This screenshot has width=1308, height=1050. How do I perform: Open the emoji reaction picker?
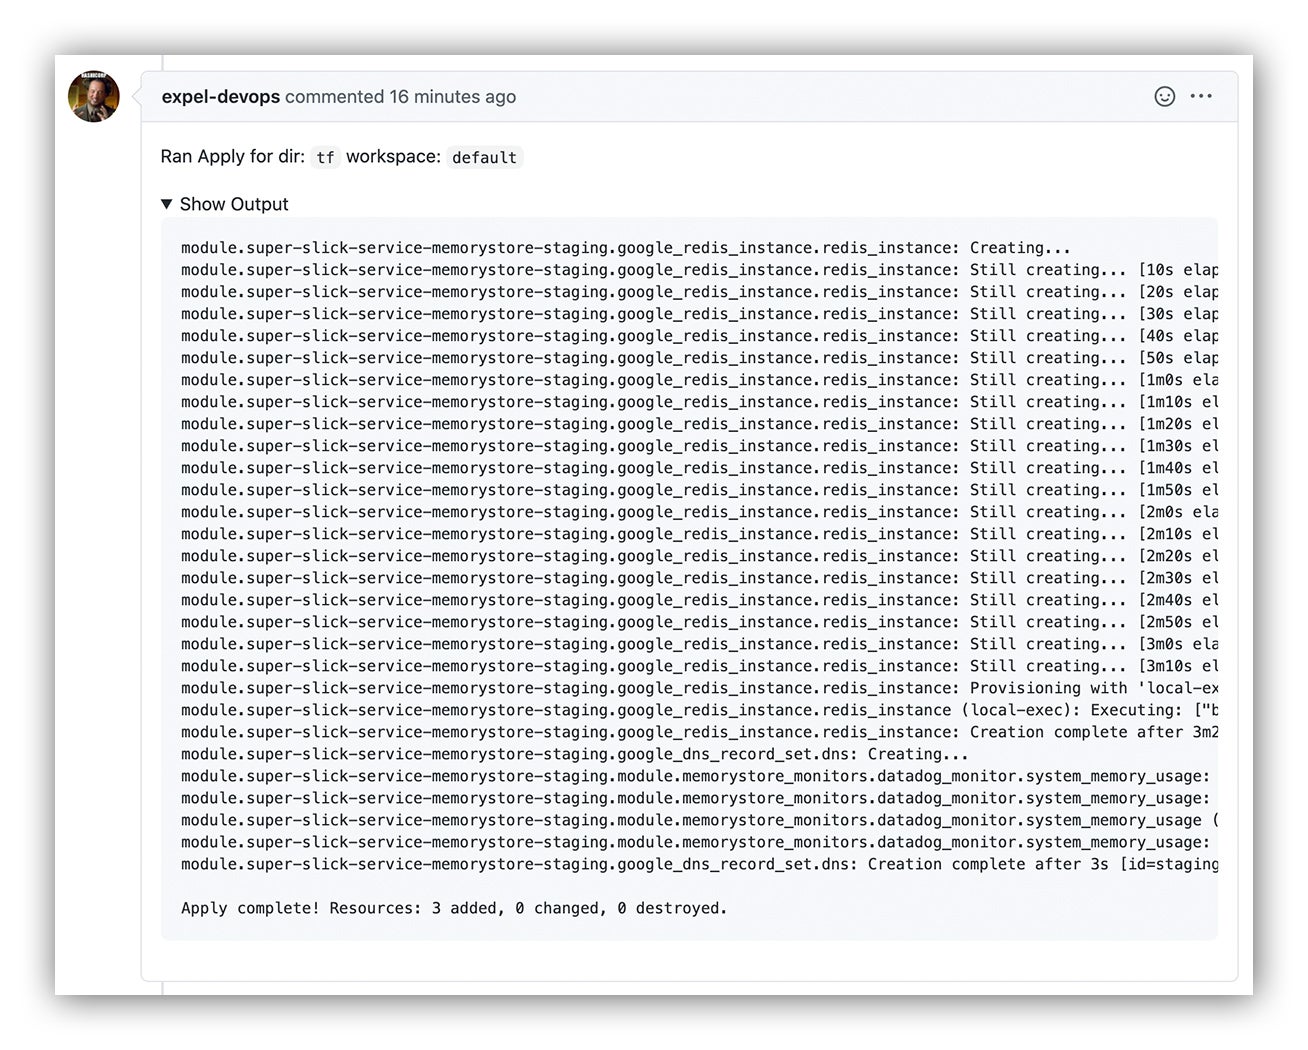coord(1164,96)
